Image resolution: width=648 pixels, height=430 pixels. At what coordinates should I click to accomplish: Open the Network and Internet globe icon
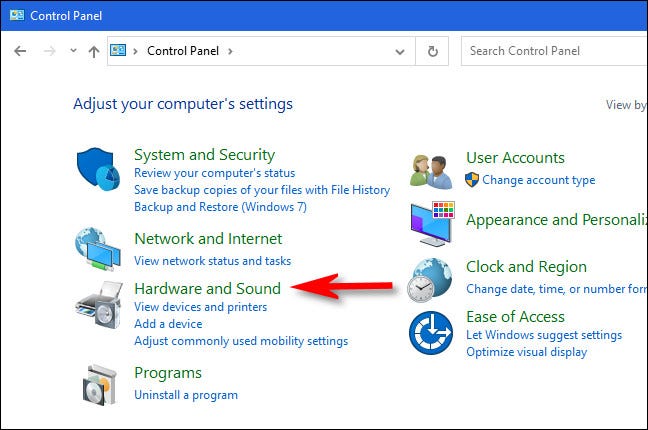coord(98,250)
